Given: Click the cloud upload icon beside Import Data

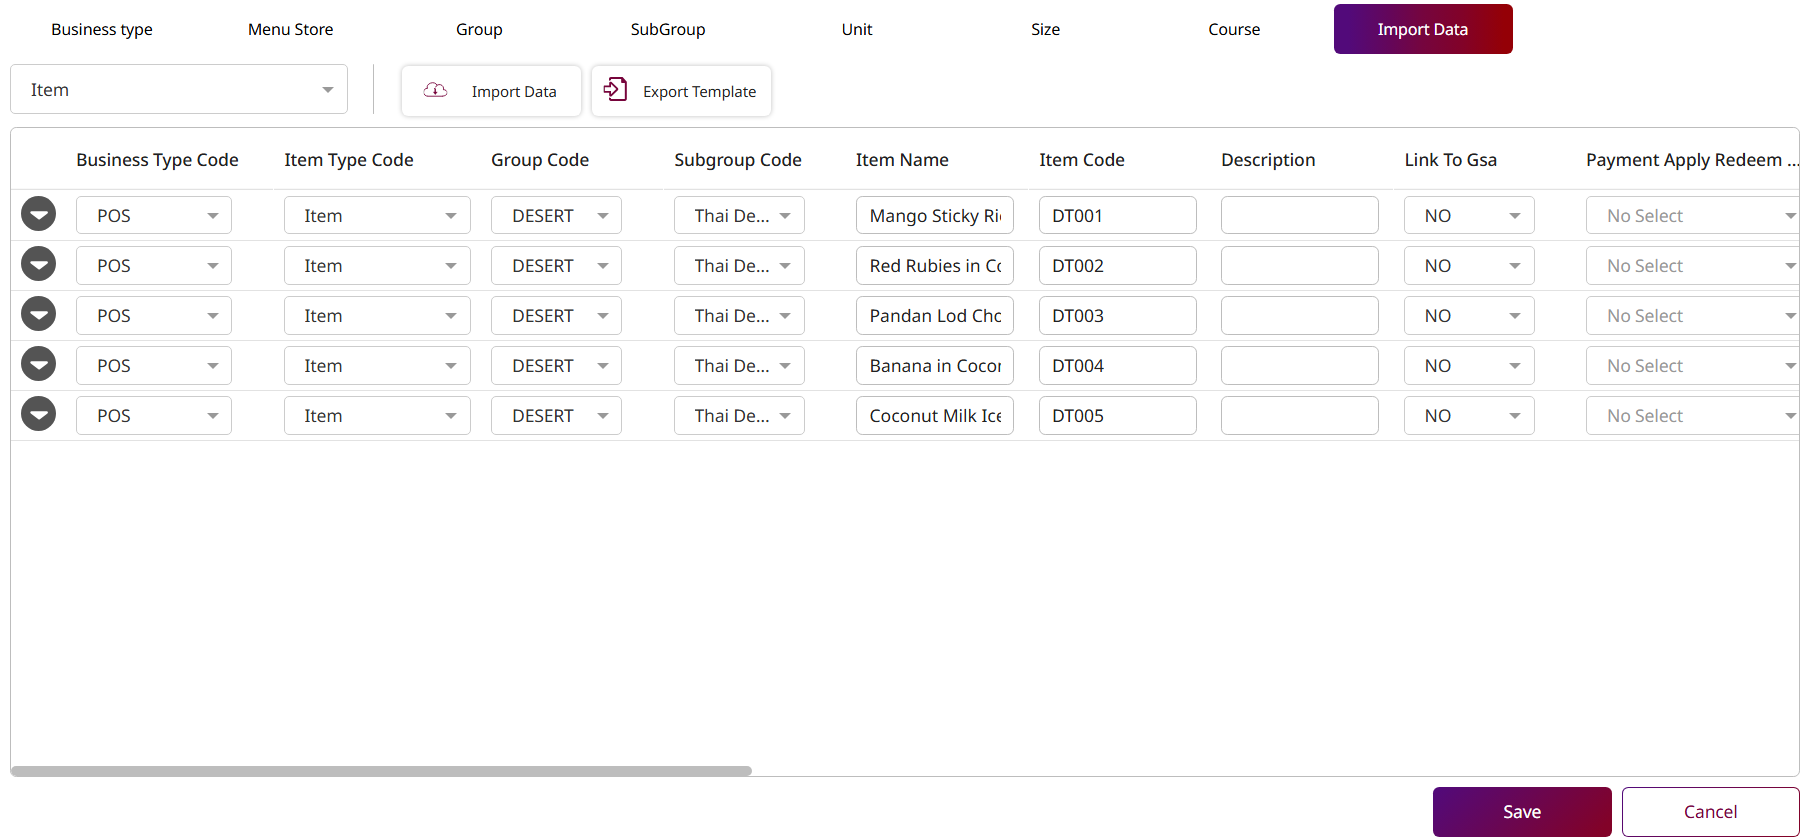Looking at the screenshot, I should 435,91.
